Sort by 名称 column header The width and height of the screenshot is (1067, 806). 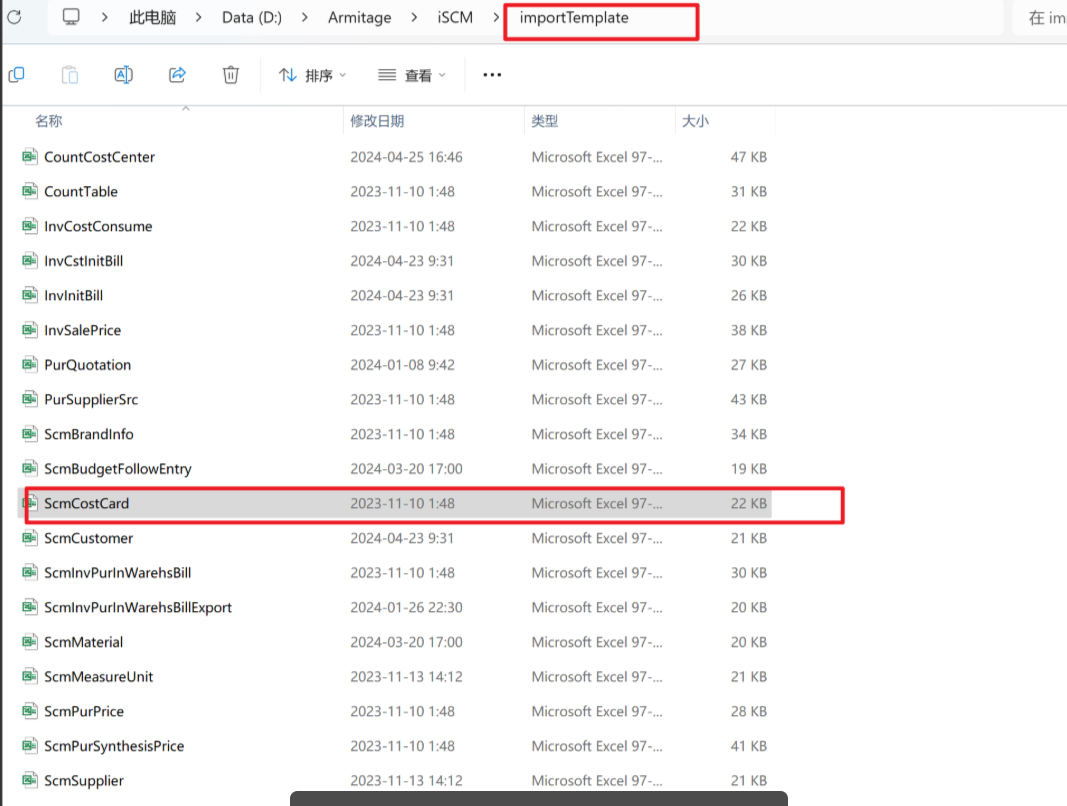(x=48, y=121)
